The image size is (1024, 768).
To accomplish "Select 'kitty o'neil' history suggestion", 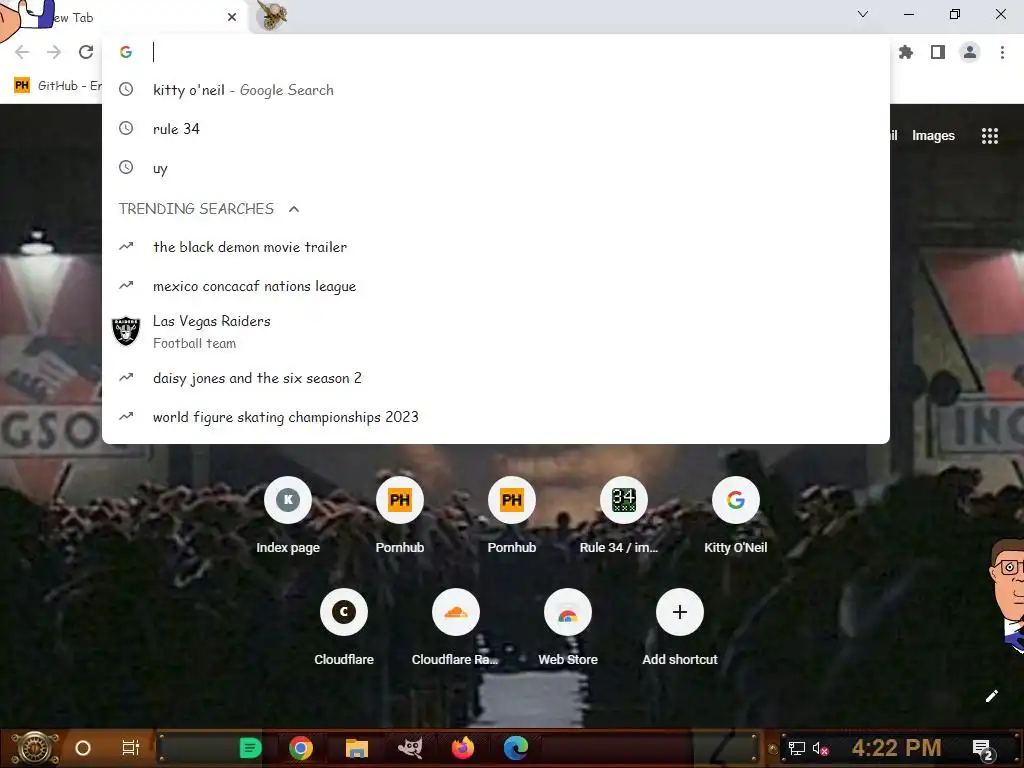I will pos(496,90).
